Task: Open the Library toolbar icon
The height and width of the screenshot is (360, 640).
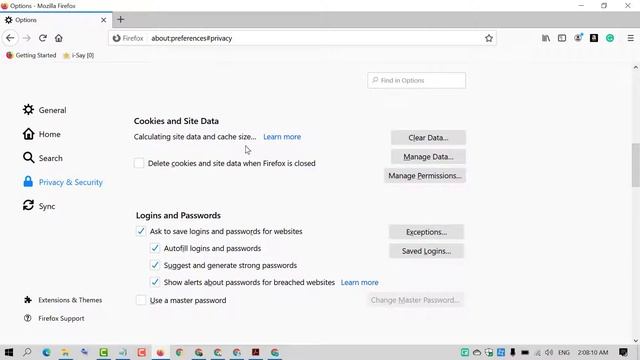Action: (546, 38)
